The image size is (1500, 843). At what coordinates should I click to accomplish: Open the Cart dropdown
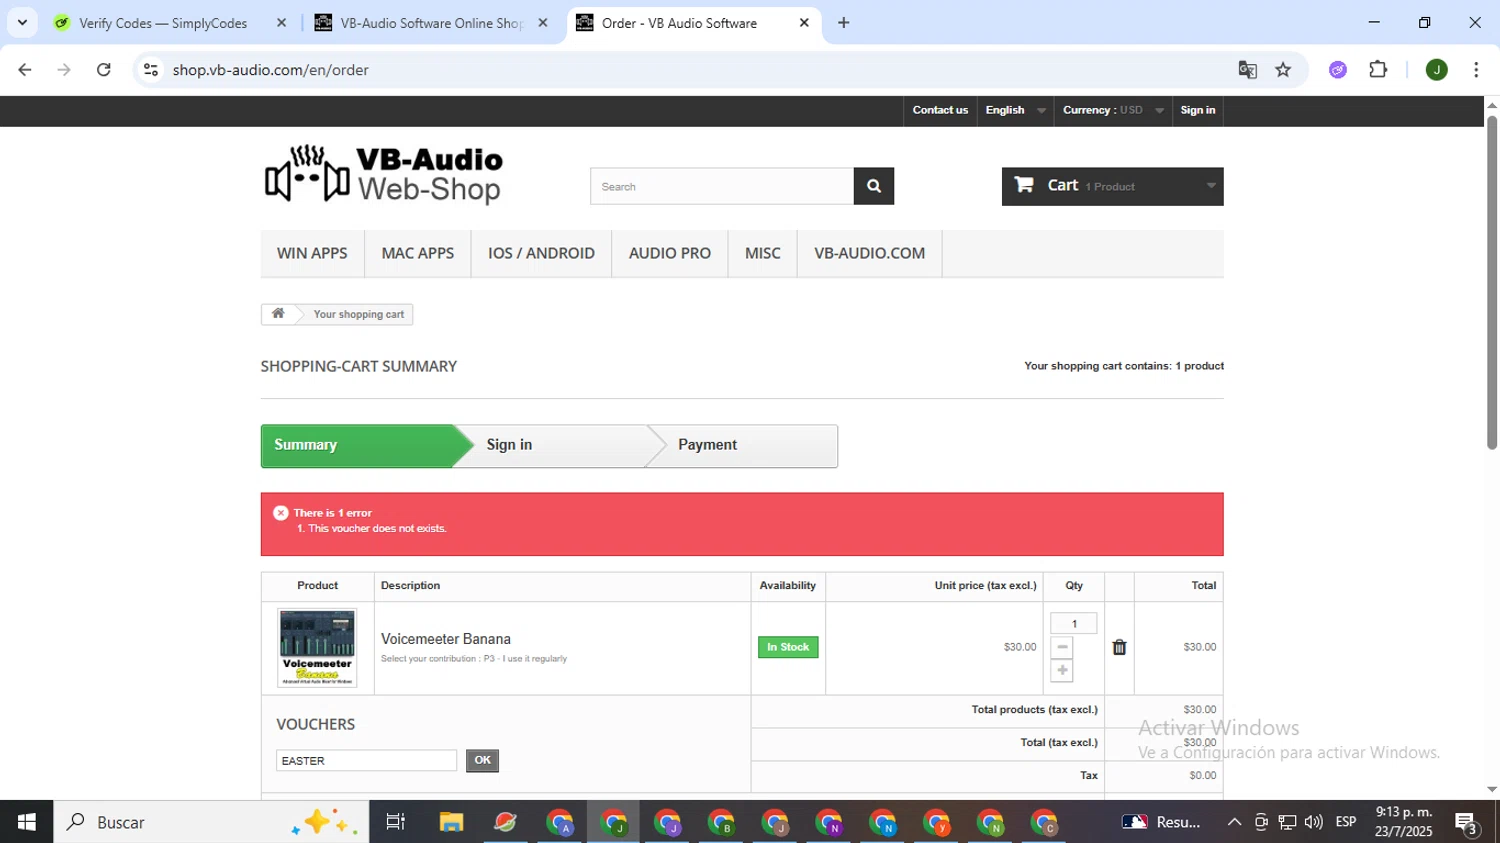pyautogui.click(x=1112, y=186)
